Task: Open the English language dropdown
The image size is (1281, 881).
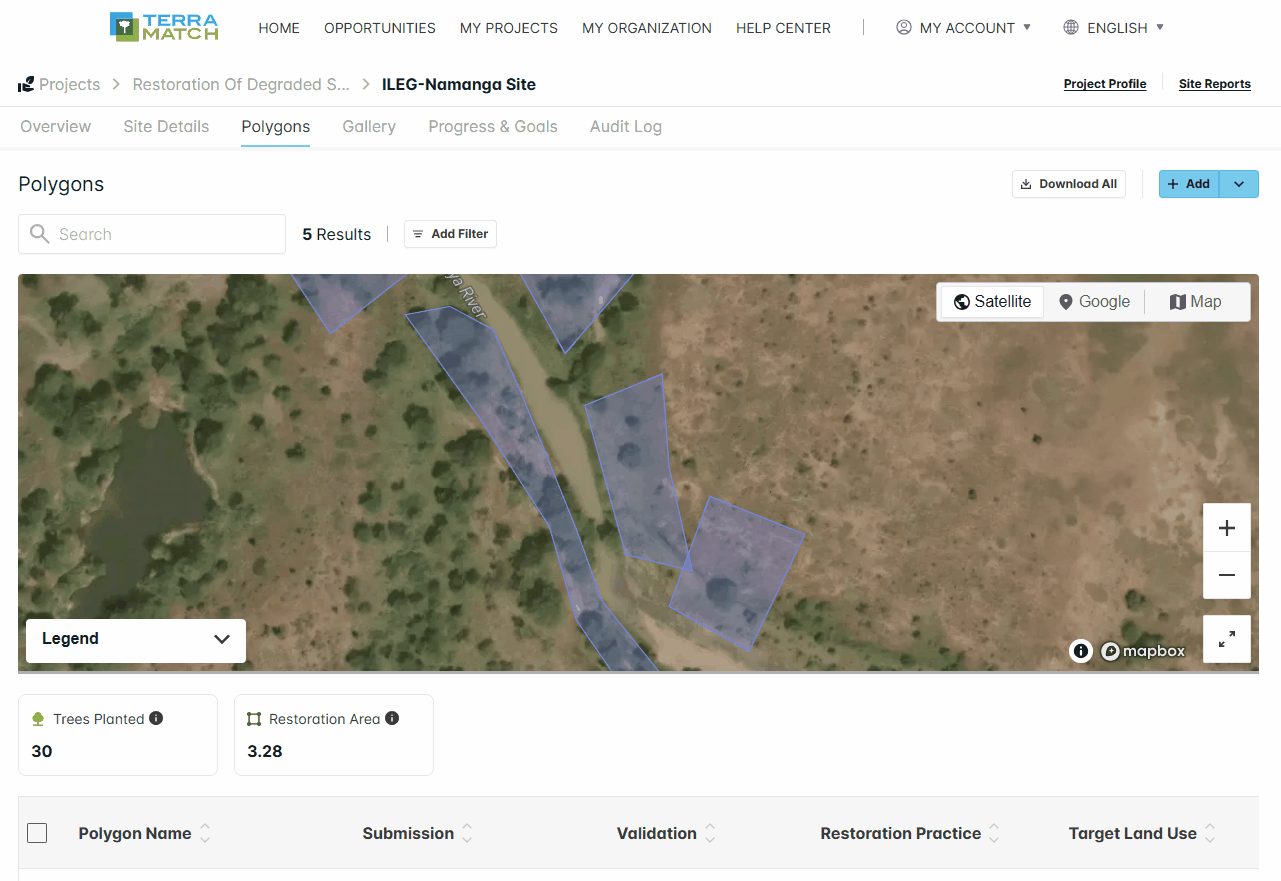Action: tap(1114, 28)
